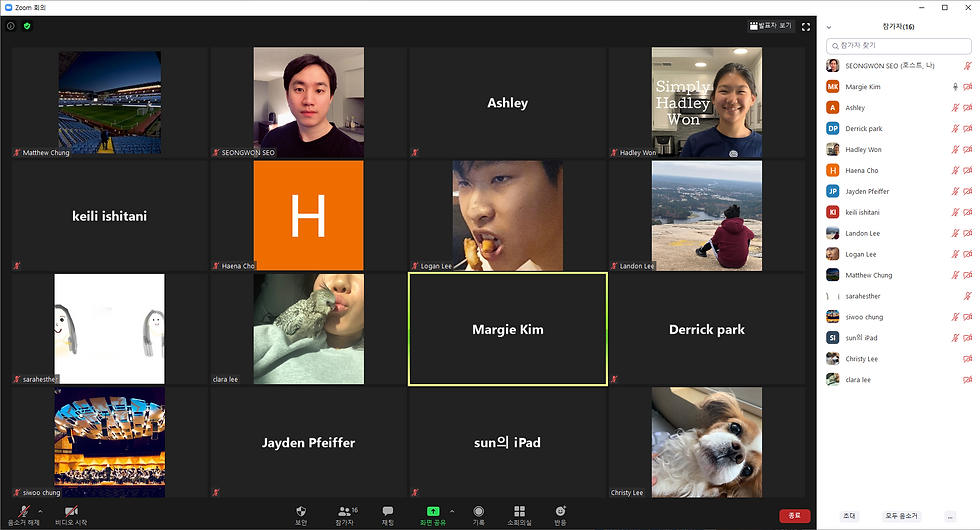Open the 보안 security shield menu

301,515
